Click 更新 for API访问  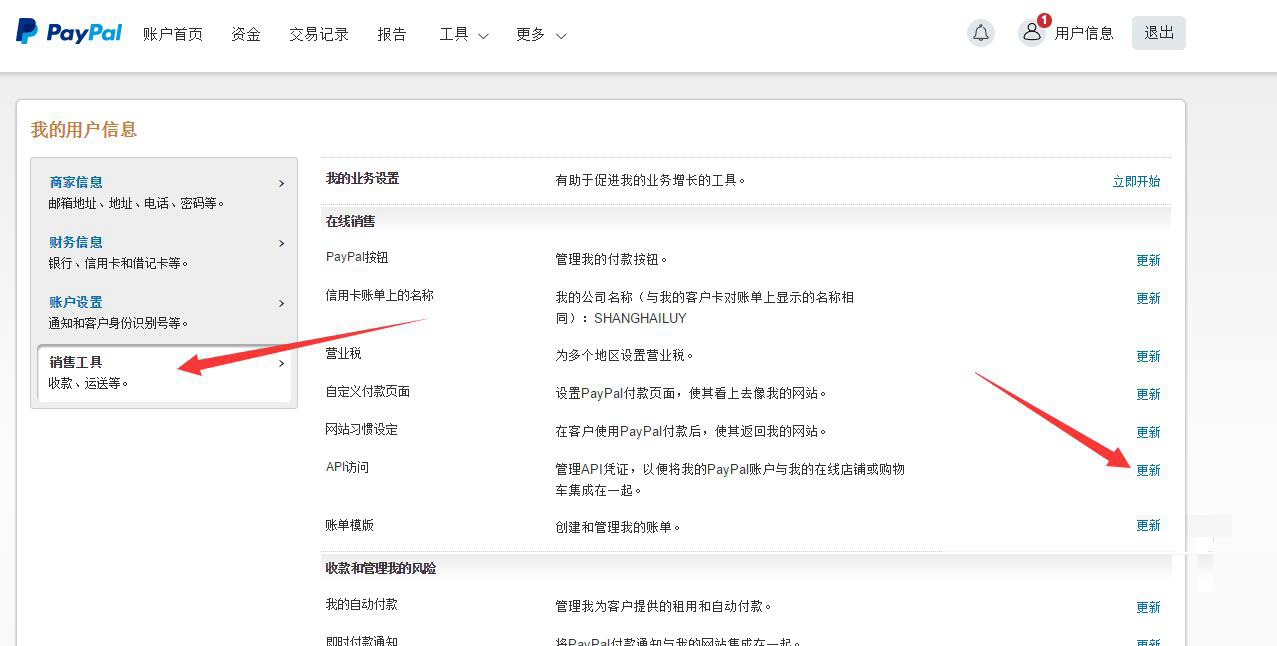pos(1148,470)
